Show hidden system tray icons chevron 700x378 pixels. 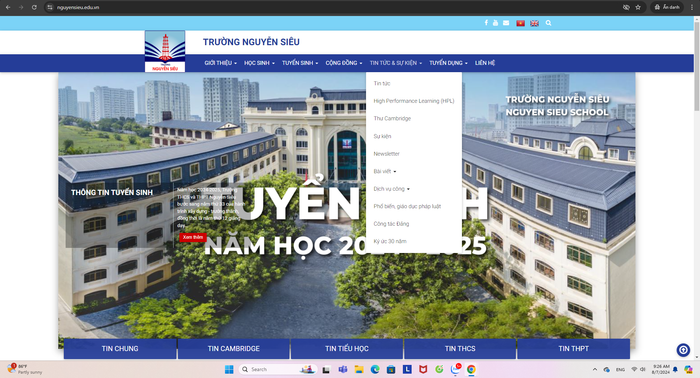click(595, 370)
